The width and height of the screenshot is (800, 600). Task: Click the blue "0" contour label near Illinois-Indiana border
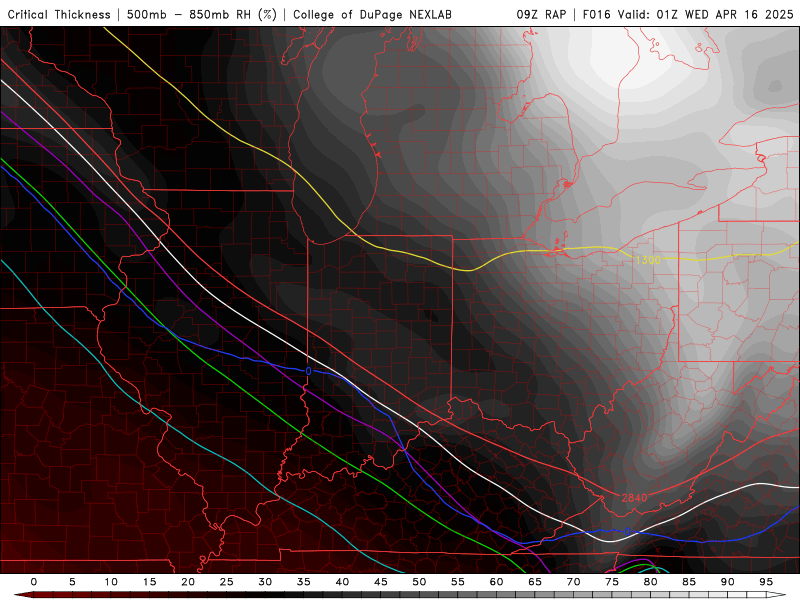[x=308, y=371]
